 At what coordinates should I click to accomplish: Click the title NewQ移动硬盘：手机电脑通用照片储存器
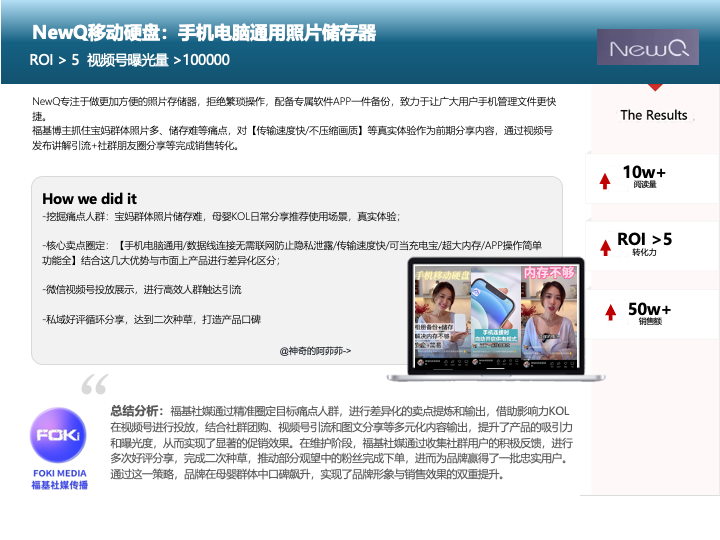[204, 33]
